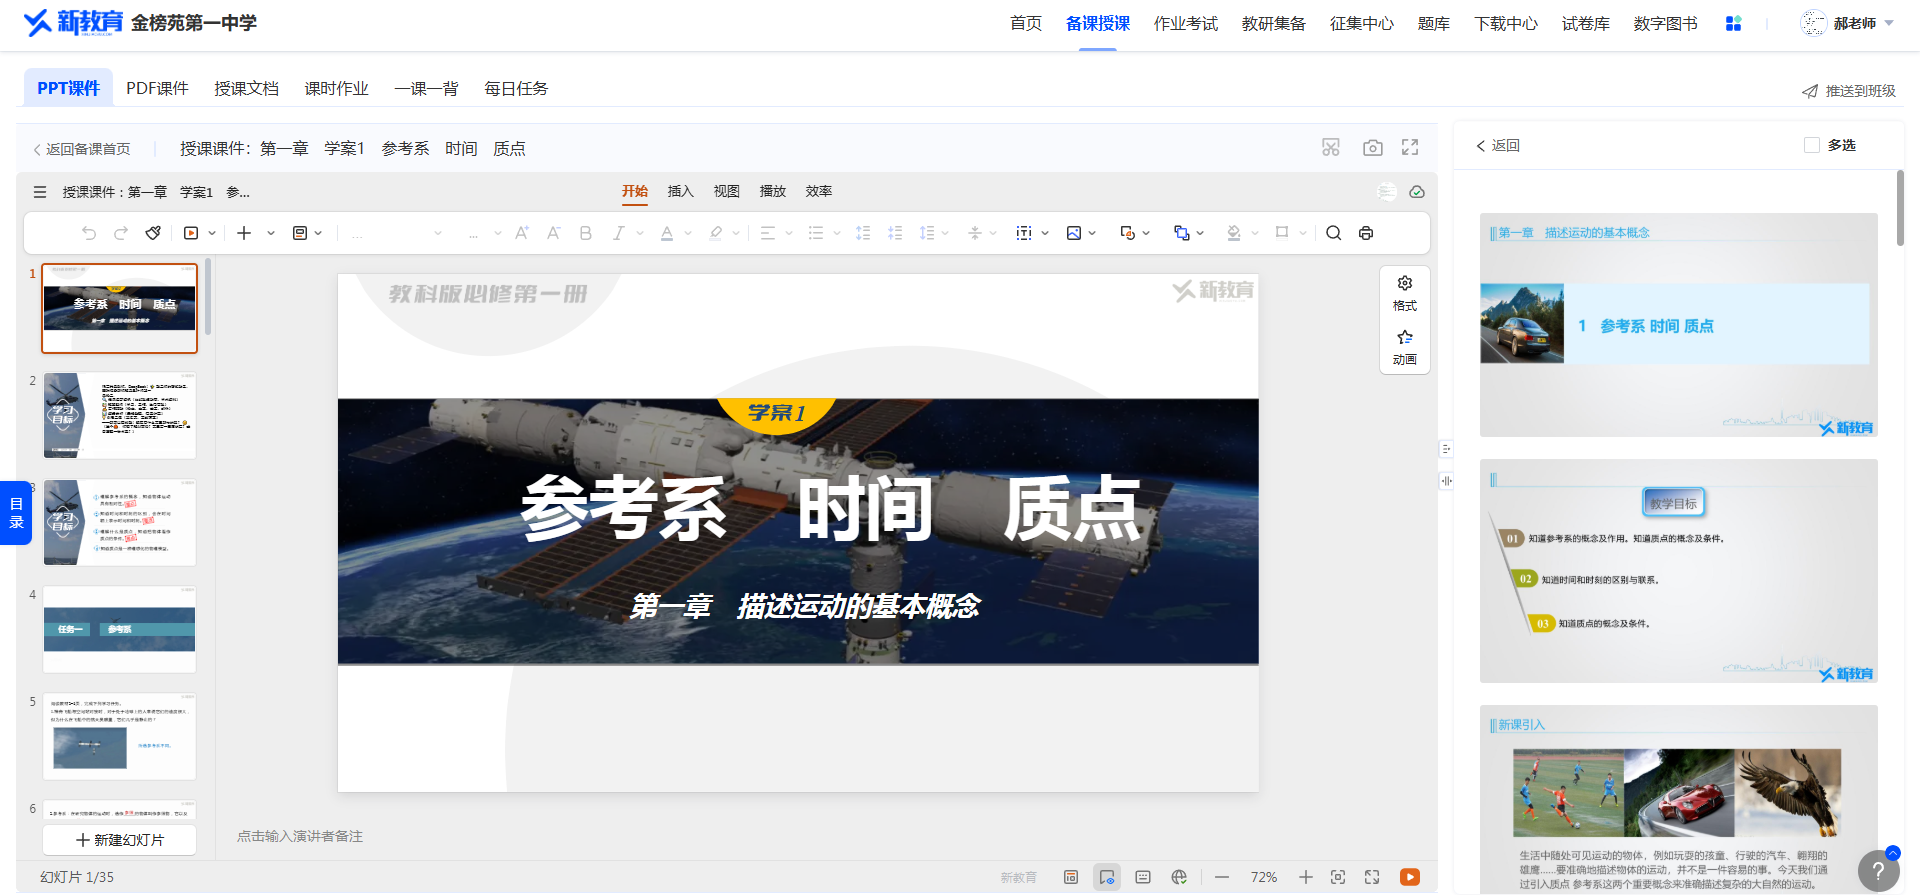Toggle italic formatting I icon
Viewport: 1920px width, 895px height.
coord(618,233)
